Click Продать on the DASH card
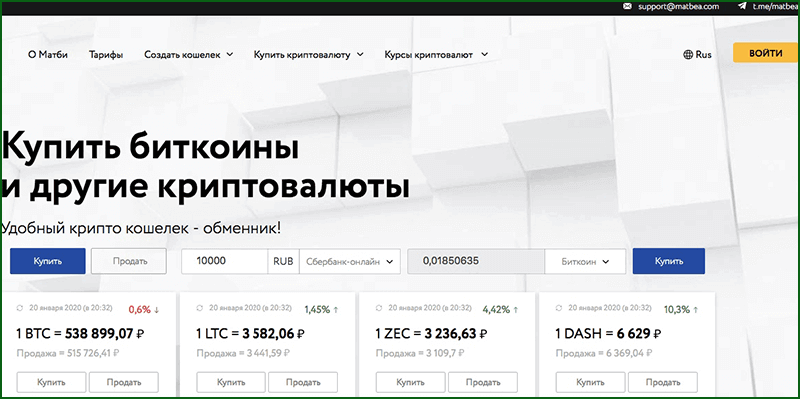This screenshot has width=800, height=399. [x=662, y=382]
